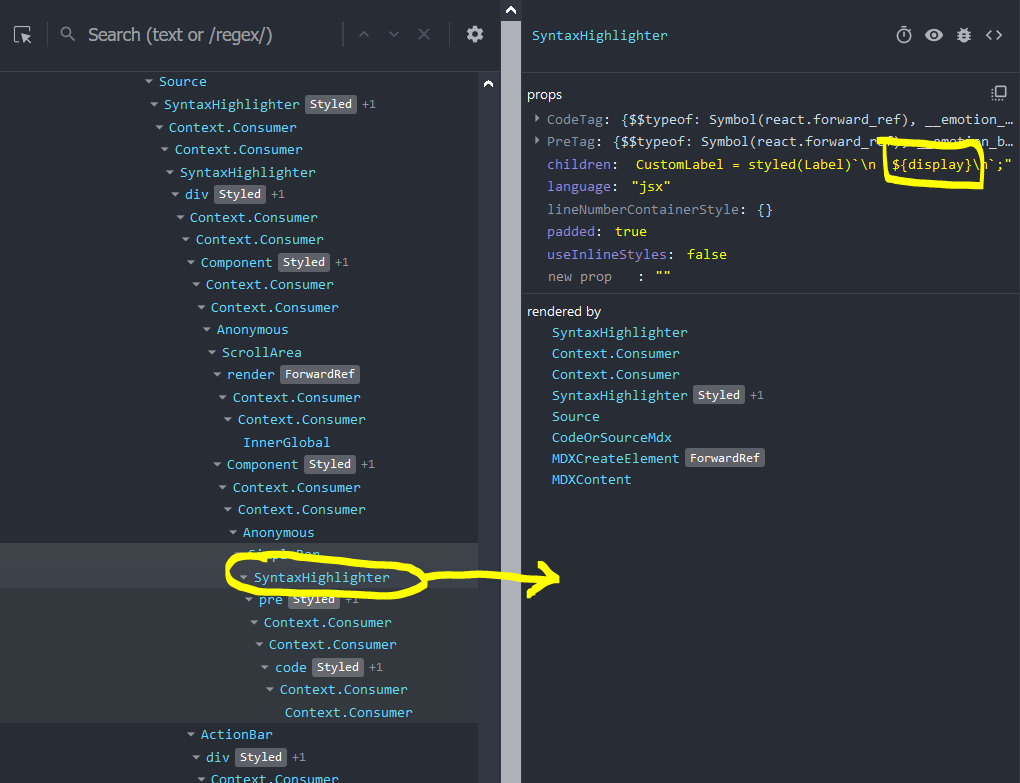This screenshot has width=1020, height=783.
Task: Toggle useInlineStyles prop to true
Action: tap(706, 254)
